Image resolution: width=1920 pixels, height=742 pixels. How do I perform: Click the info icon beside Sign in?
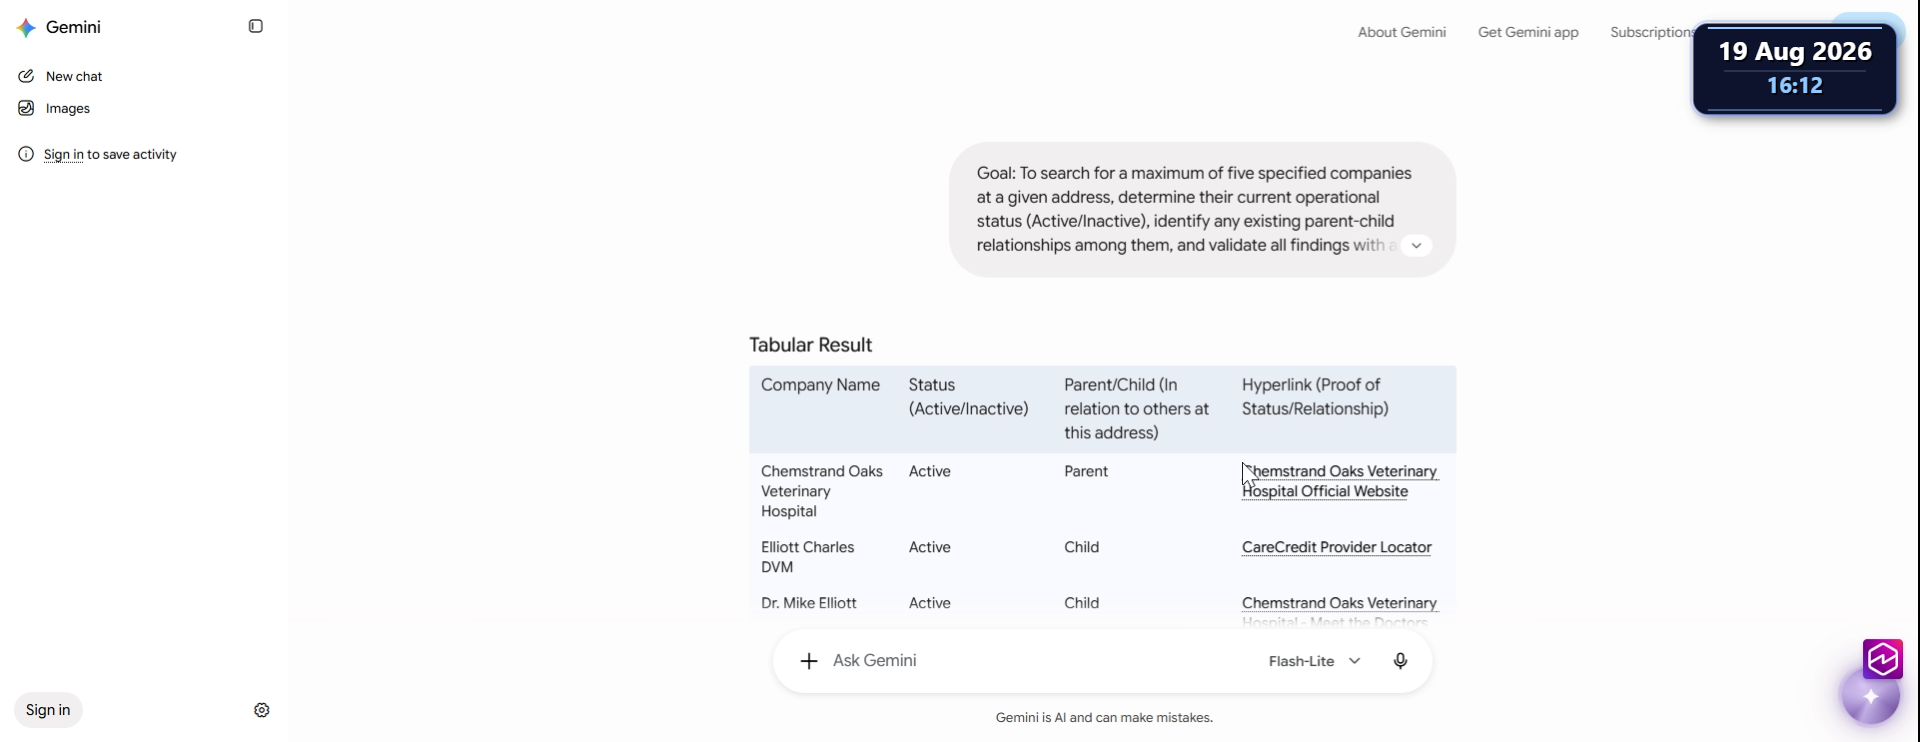click(26, 154)
